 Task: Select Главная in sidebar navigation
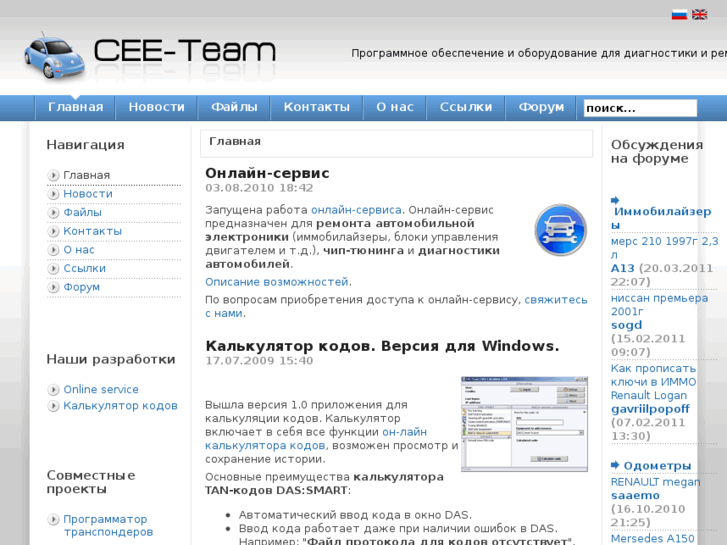pos(87,175)
